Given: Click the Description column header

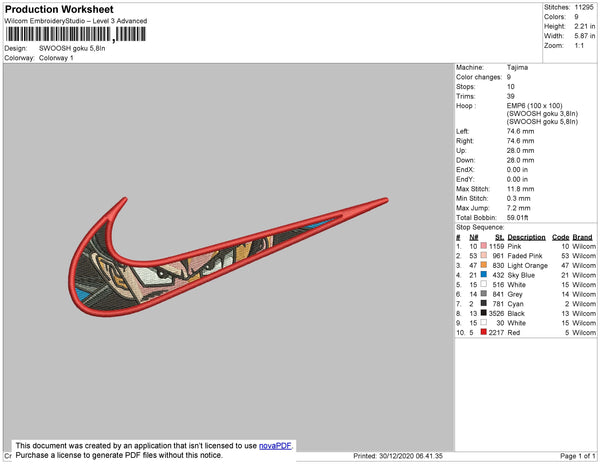Looking at the screenshot, I should coord(526,237).
